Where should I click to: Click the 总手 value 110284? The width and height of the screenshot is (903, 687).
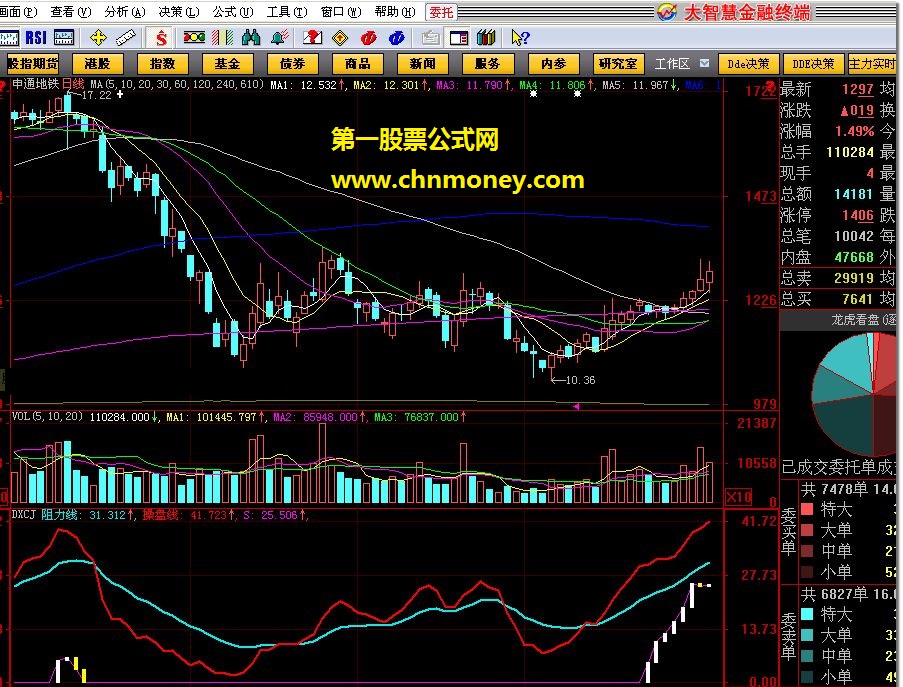click(x=850, y=152)
